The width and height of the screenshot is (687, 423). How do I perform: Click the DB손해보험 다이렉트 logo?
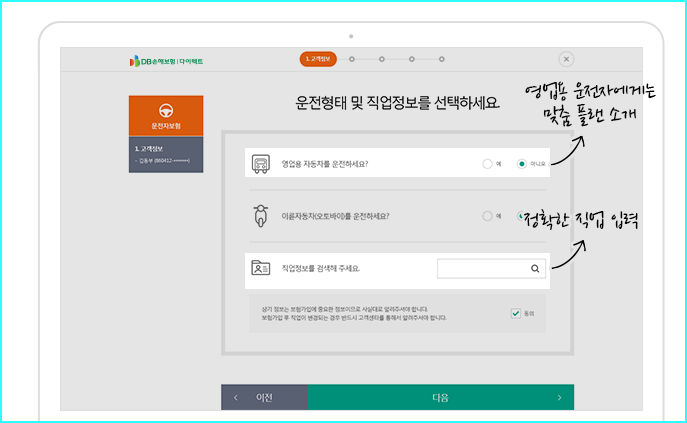point(166,61)
